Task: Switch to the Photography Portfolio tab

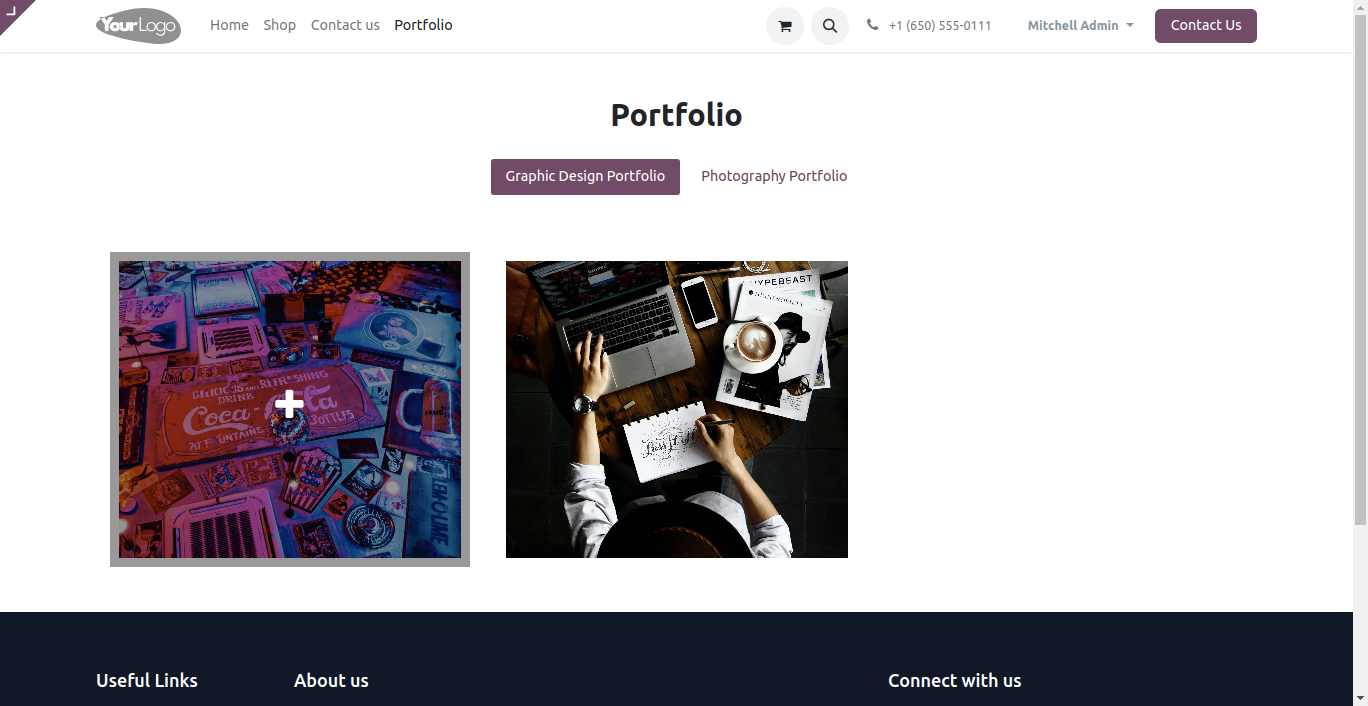Action: tap(774, 176)
